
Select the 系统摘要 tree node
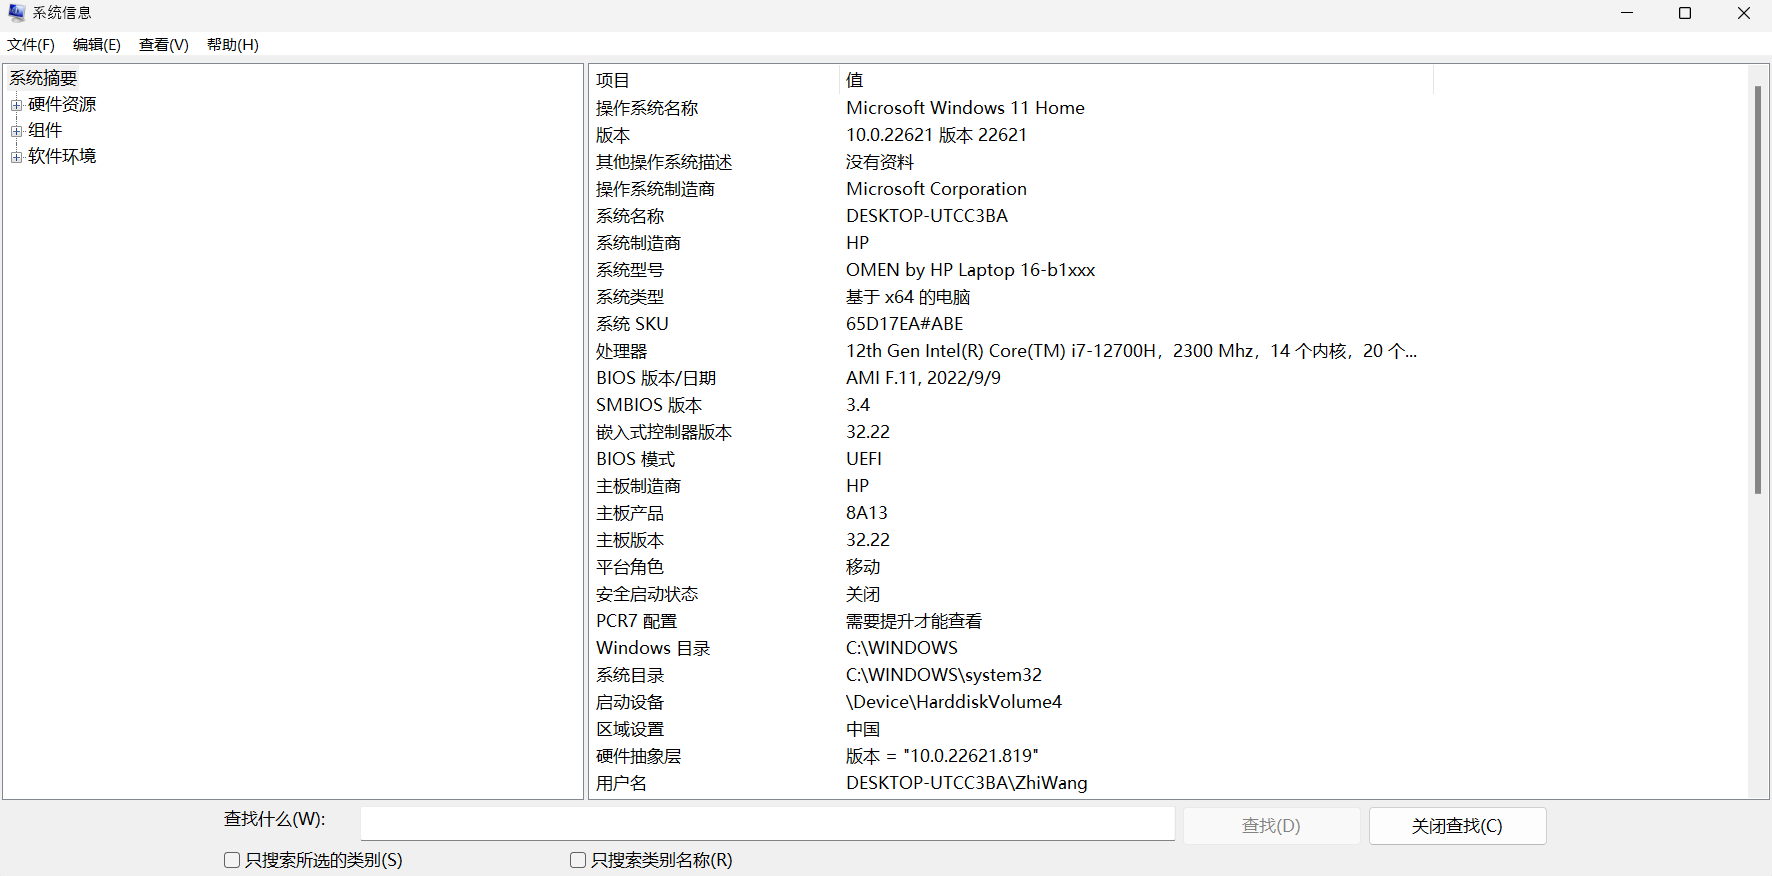click(43, 78)
